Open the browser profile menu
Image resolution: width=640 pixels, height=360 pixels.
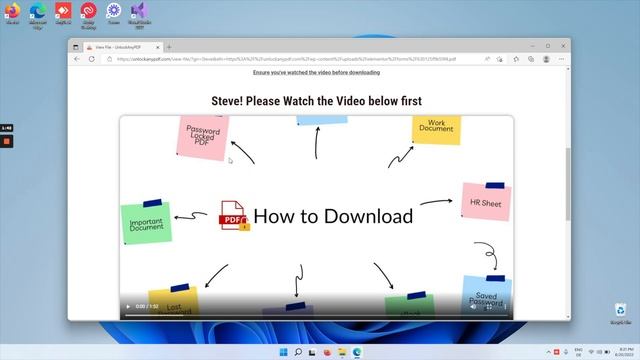[546, 59]
